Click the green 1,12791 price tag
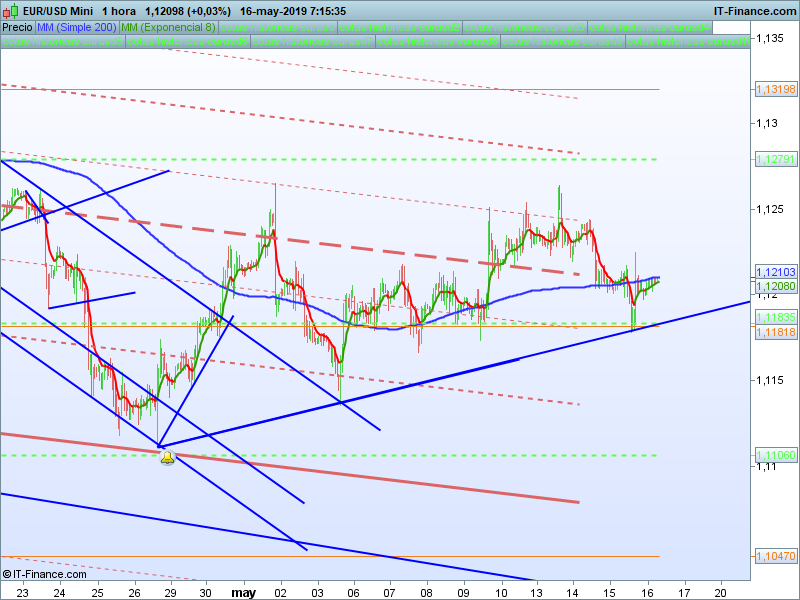The image size is (800, 600). tap(776, 159)
